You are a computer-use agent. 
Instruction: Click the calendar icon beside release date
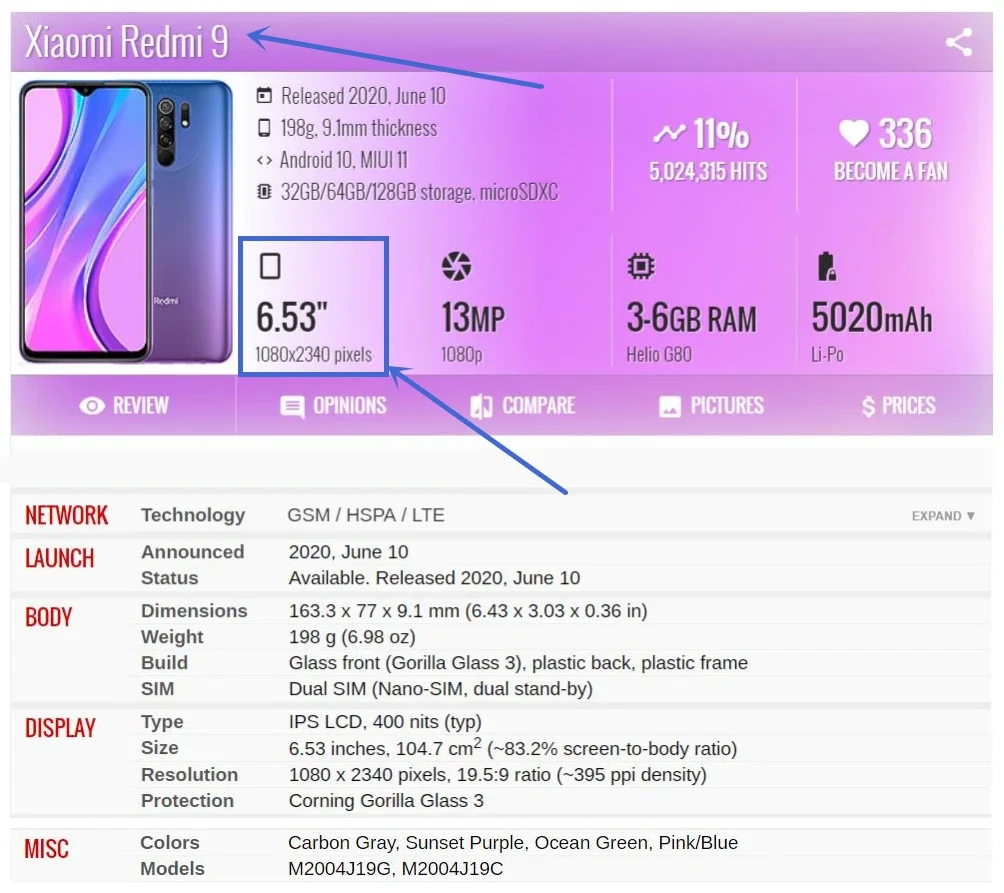264,95
